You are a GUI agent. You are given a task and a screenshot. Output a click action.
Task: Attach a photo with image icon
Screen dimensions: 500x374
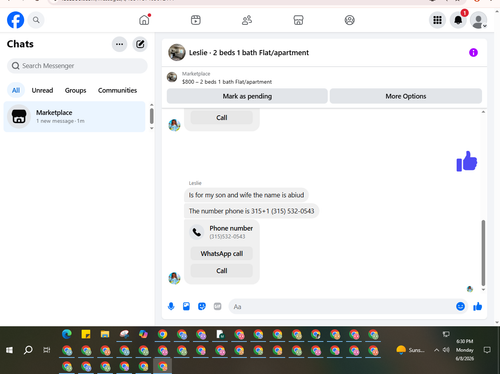[186, 306]
